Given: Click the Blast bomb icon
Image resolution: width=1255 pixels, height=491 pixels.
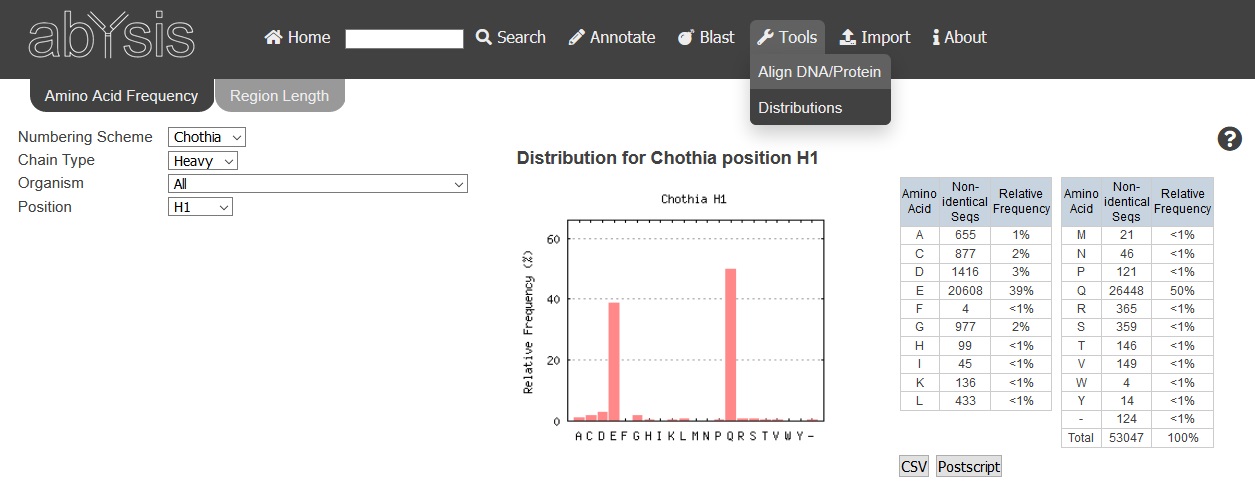Looking at the screenshot, I should tap(686, 37).
